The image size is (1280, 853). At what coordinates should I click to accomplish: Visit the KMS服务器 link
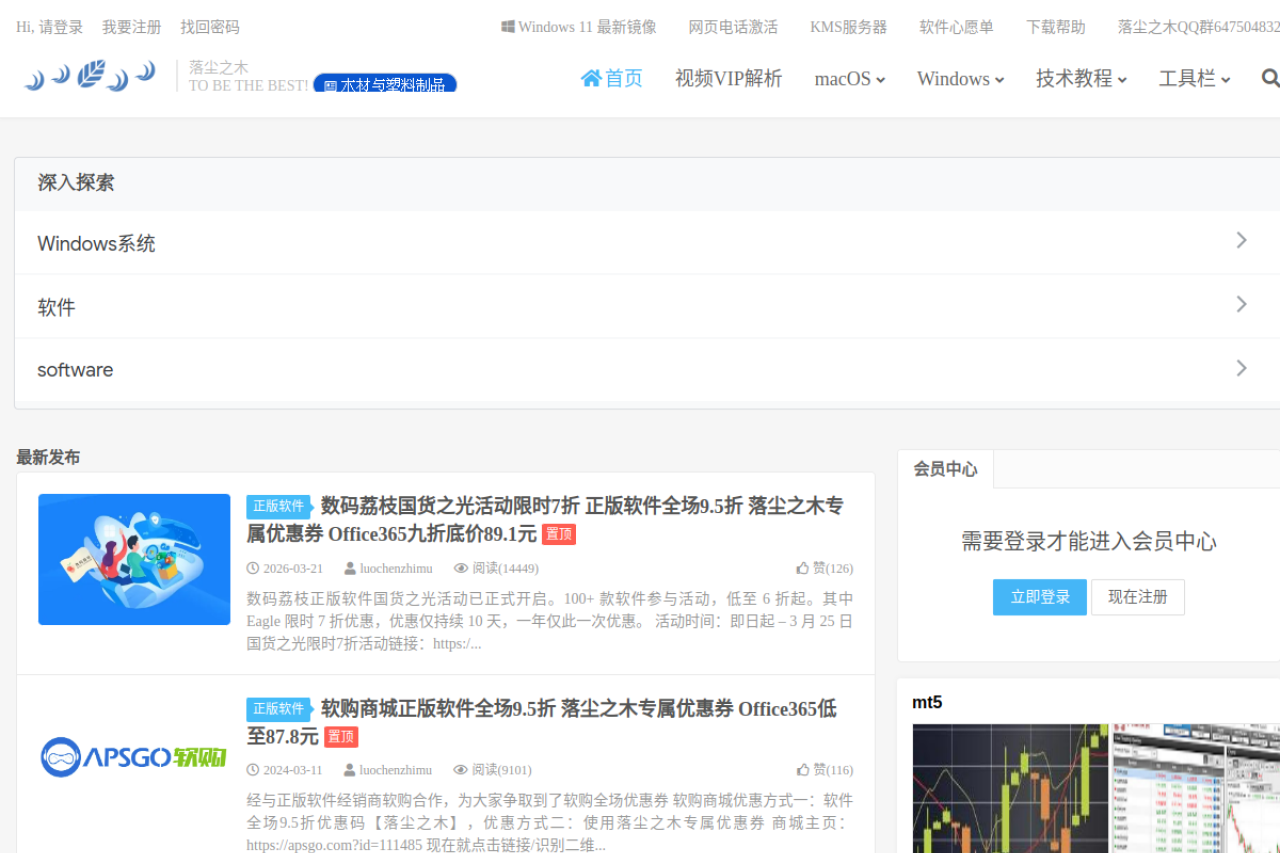pyautogui.click(x=849, y=27)
